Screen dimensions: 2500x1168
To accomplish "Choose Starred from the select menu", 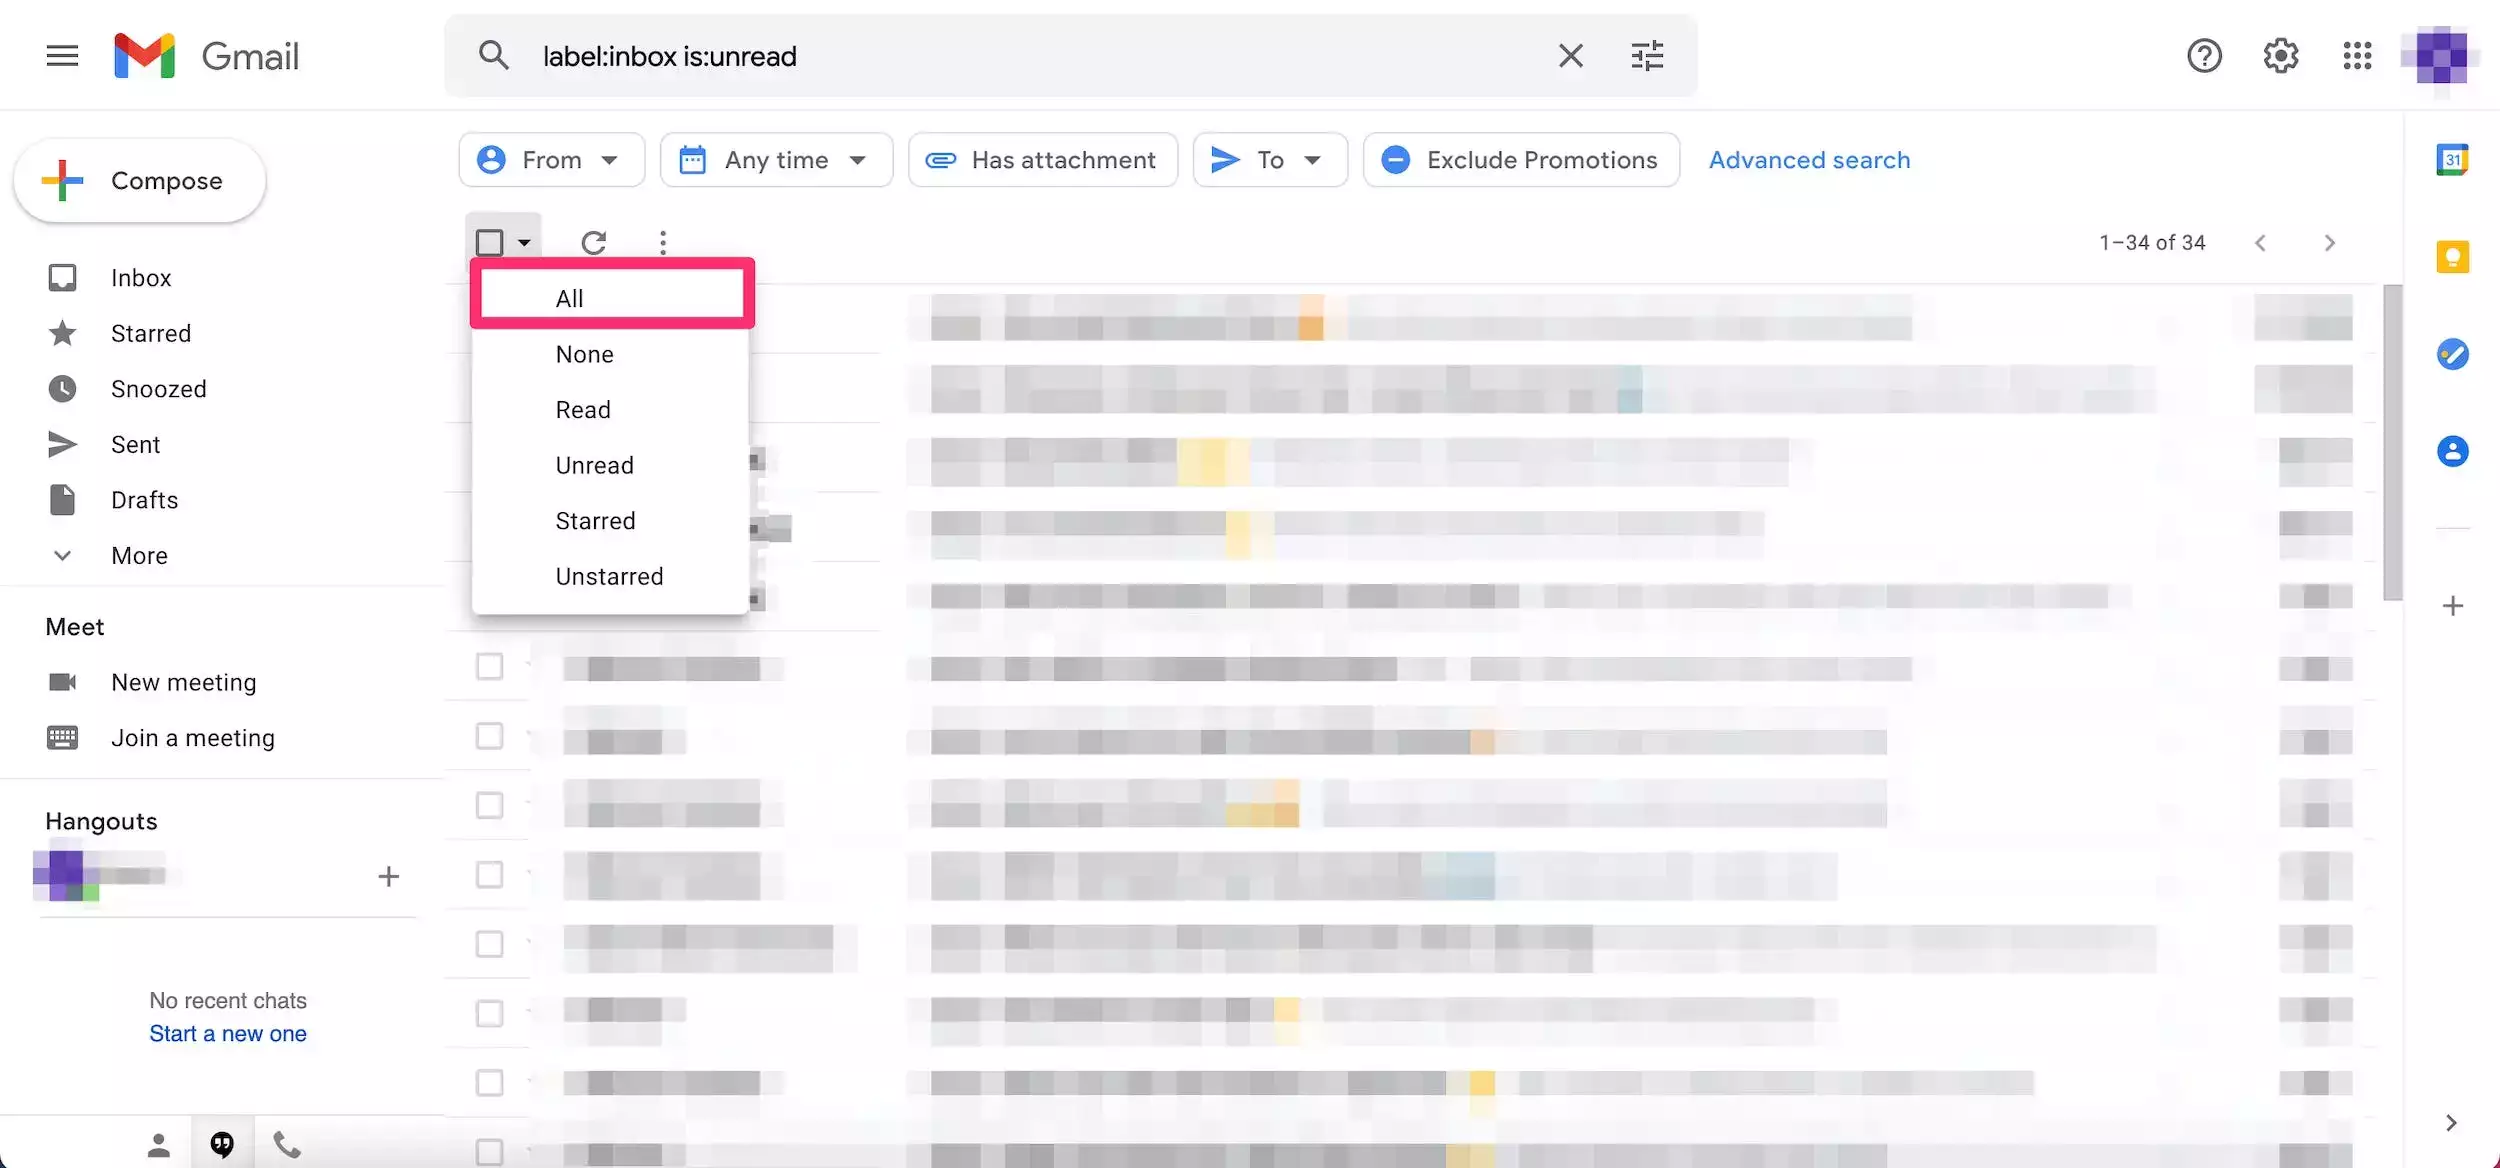I will click(x=610, y=521).
